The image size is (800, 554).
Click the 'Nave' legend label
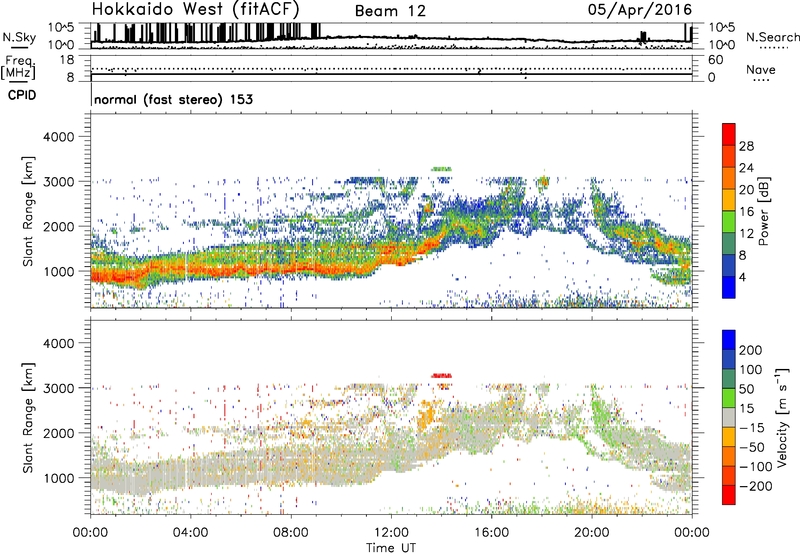761,69
